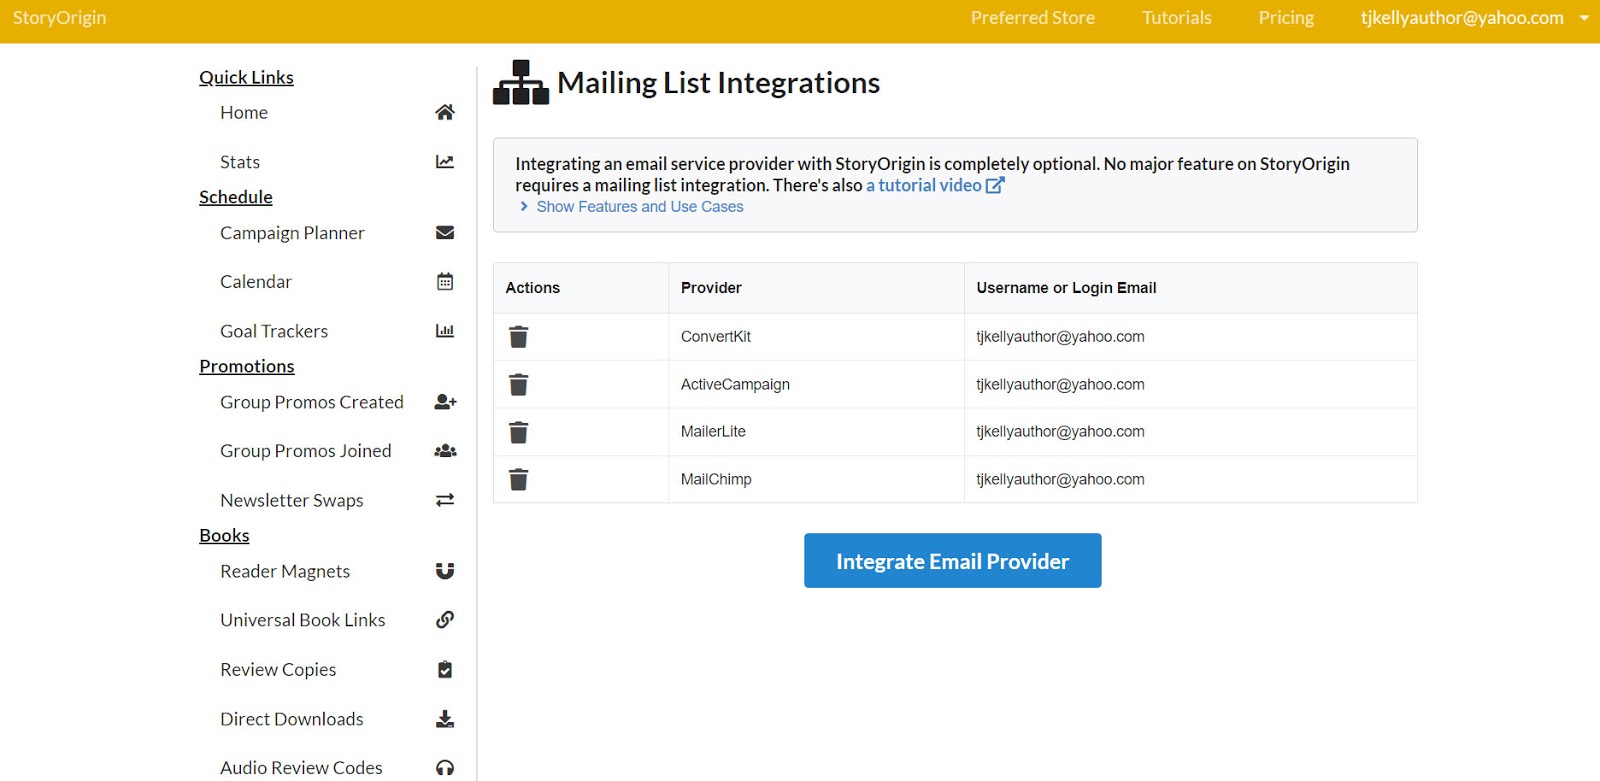
Task: Open the tjkellyauthor@yahoo.com account menu
Action: [x=1462, y=18]
